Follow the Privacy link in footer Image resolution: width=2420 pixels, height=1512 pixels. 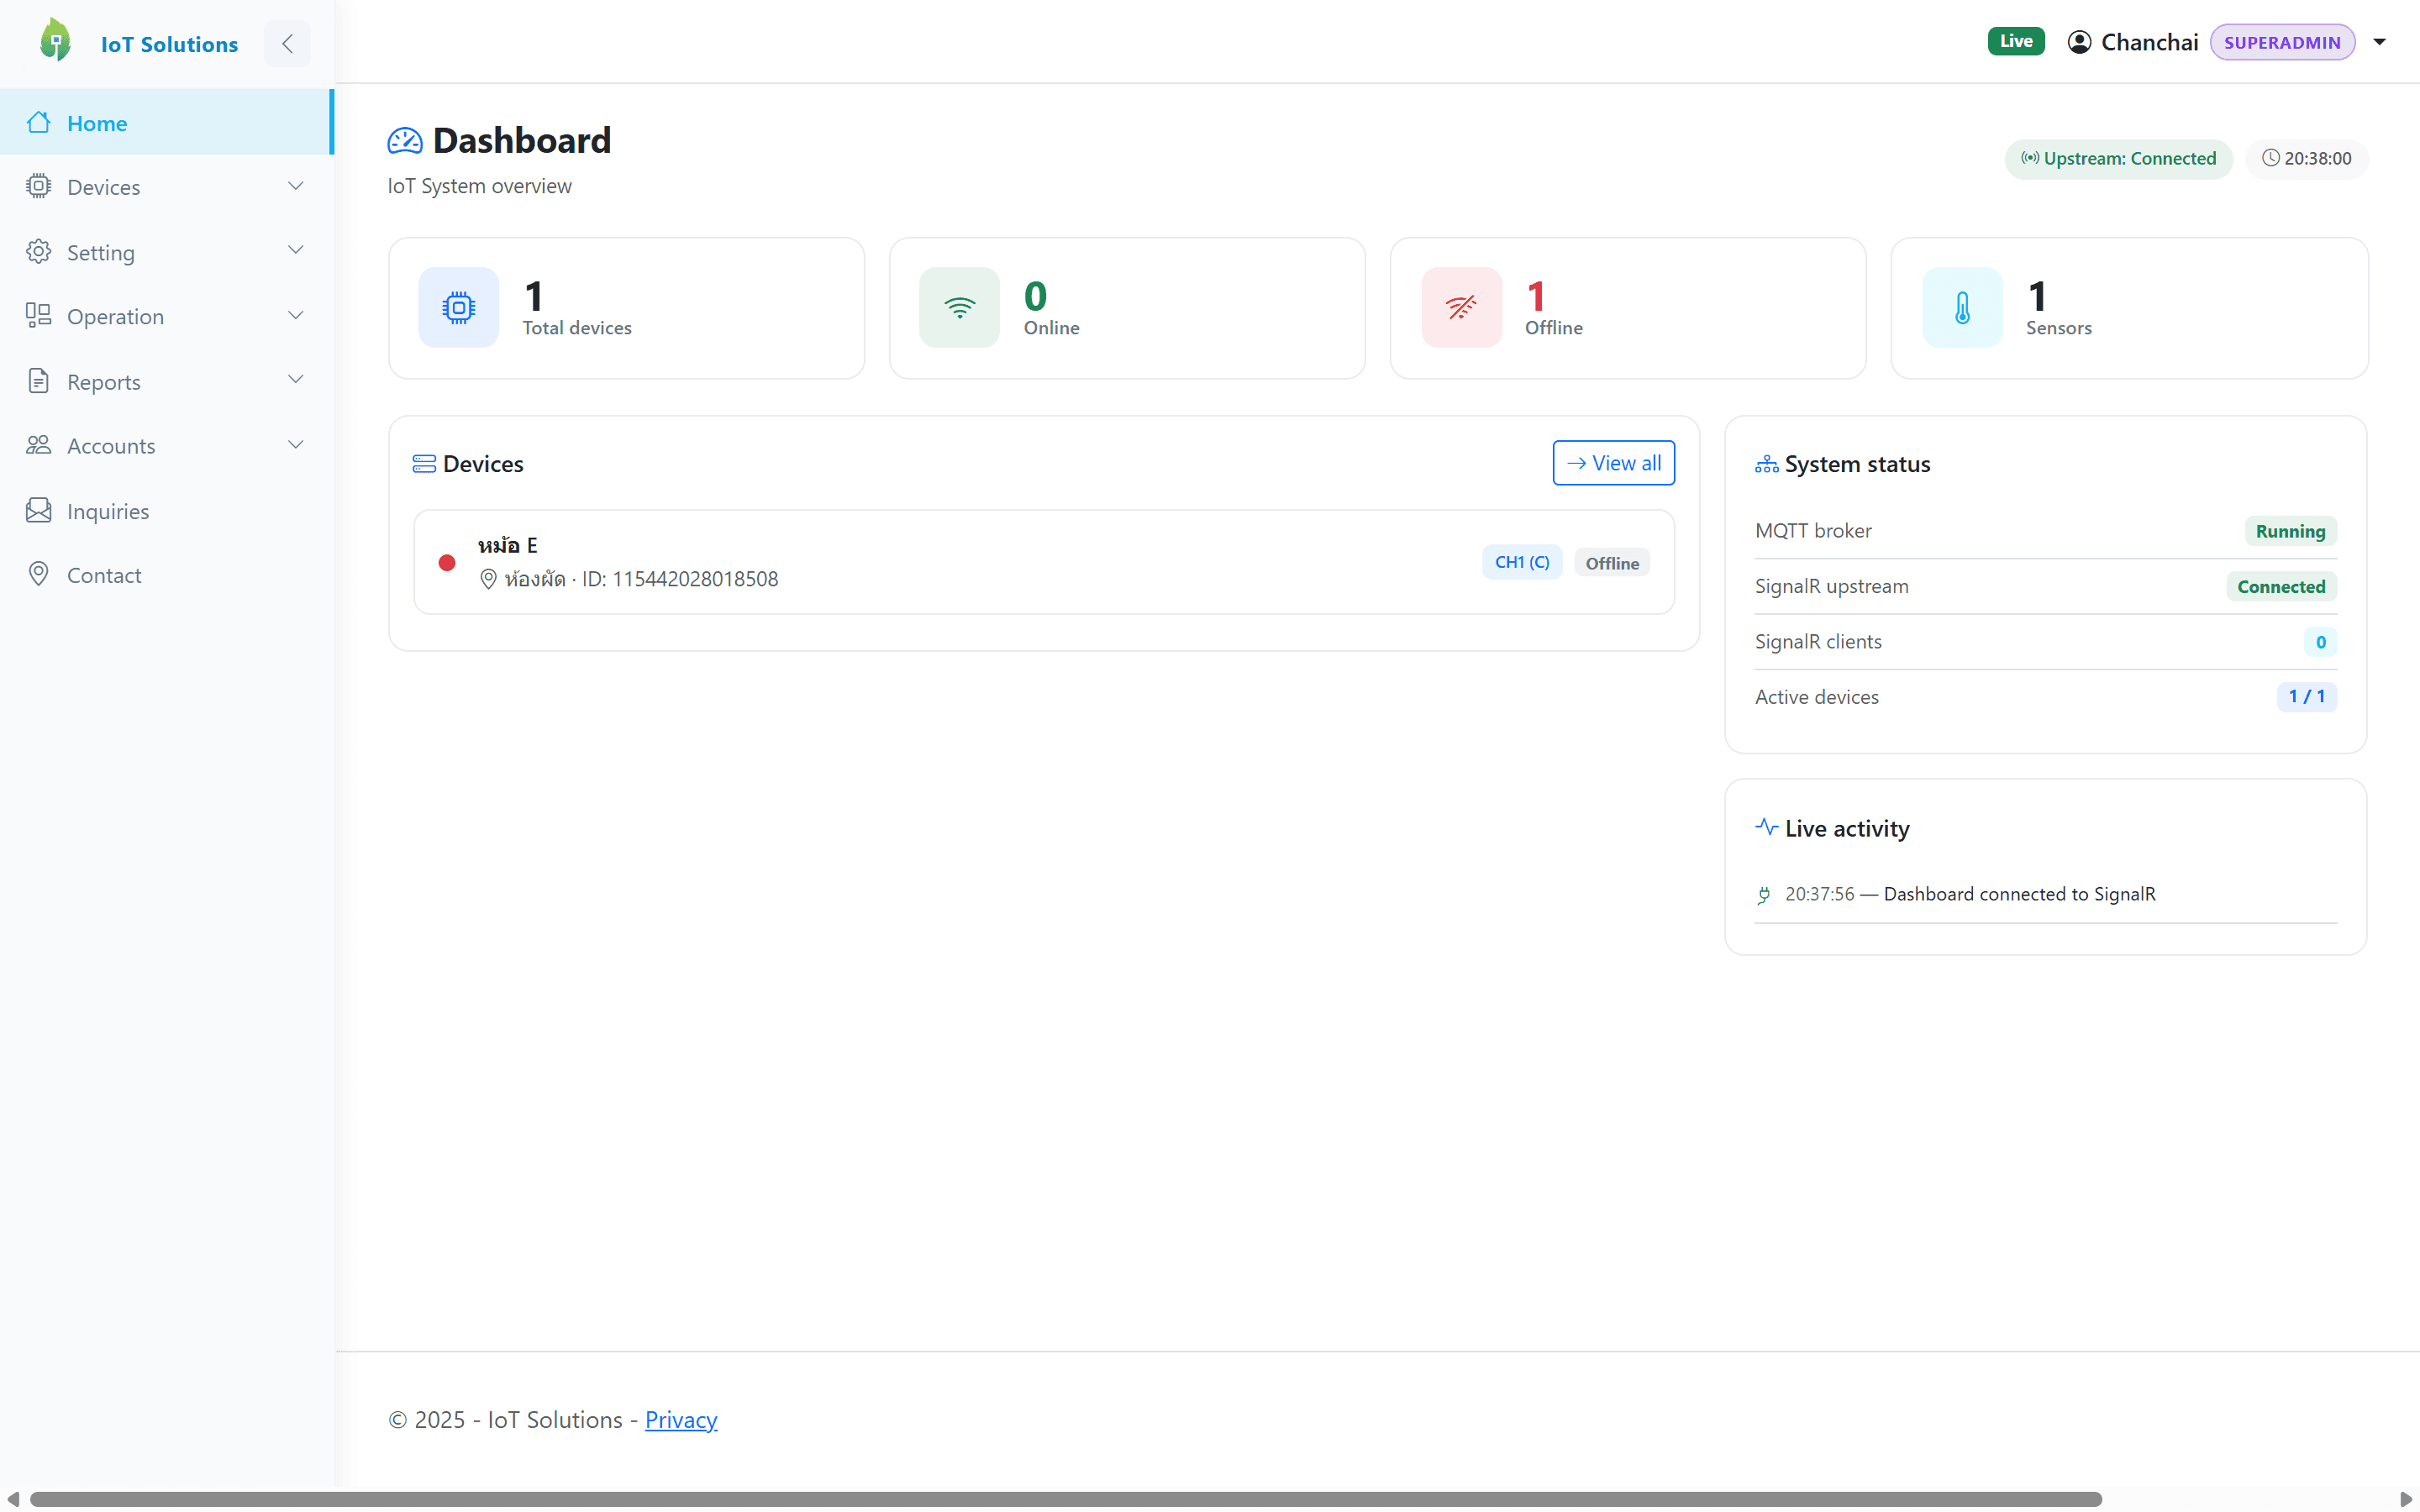click(x=681, y=1419)
